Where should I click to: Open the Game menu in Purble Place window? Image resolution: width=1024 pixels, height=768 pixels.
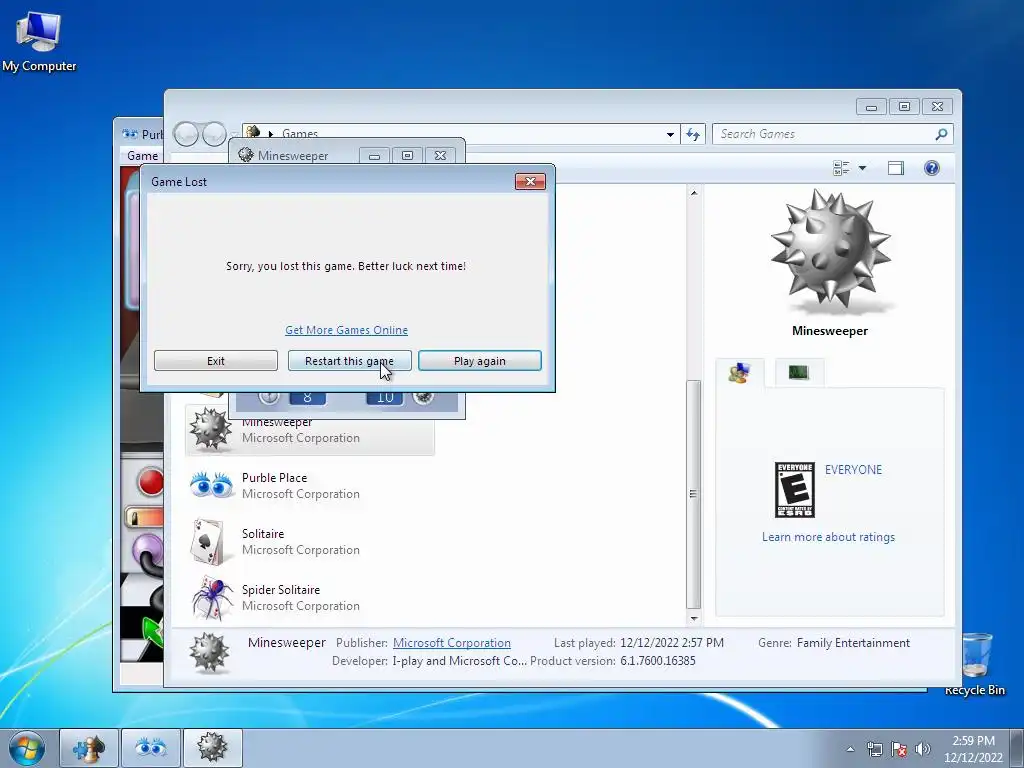[142, 155]
